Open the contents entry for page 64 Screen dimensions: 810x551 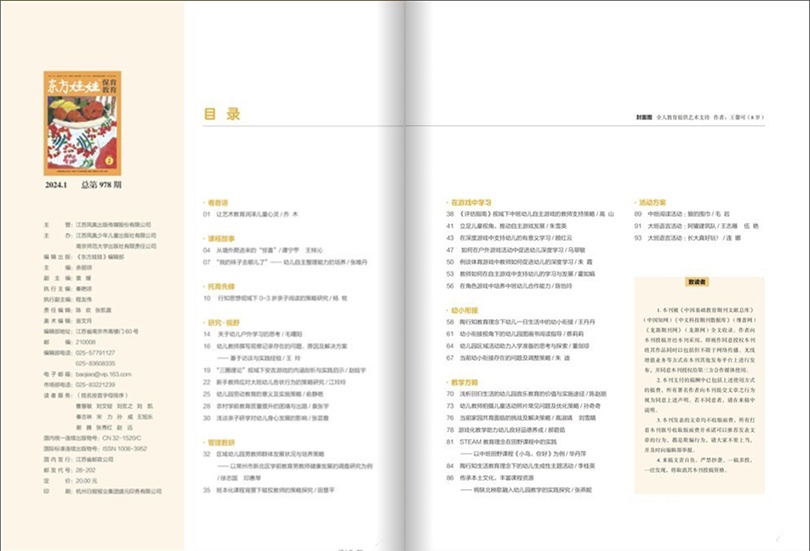tap(518, 346)
